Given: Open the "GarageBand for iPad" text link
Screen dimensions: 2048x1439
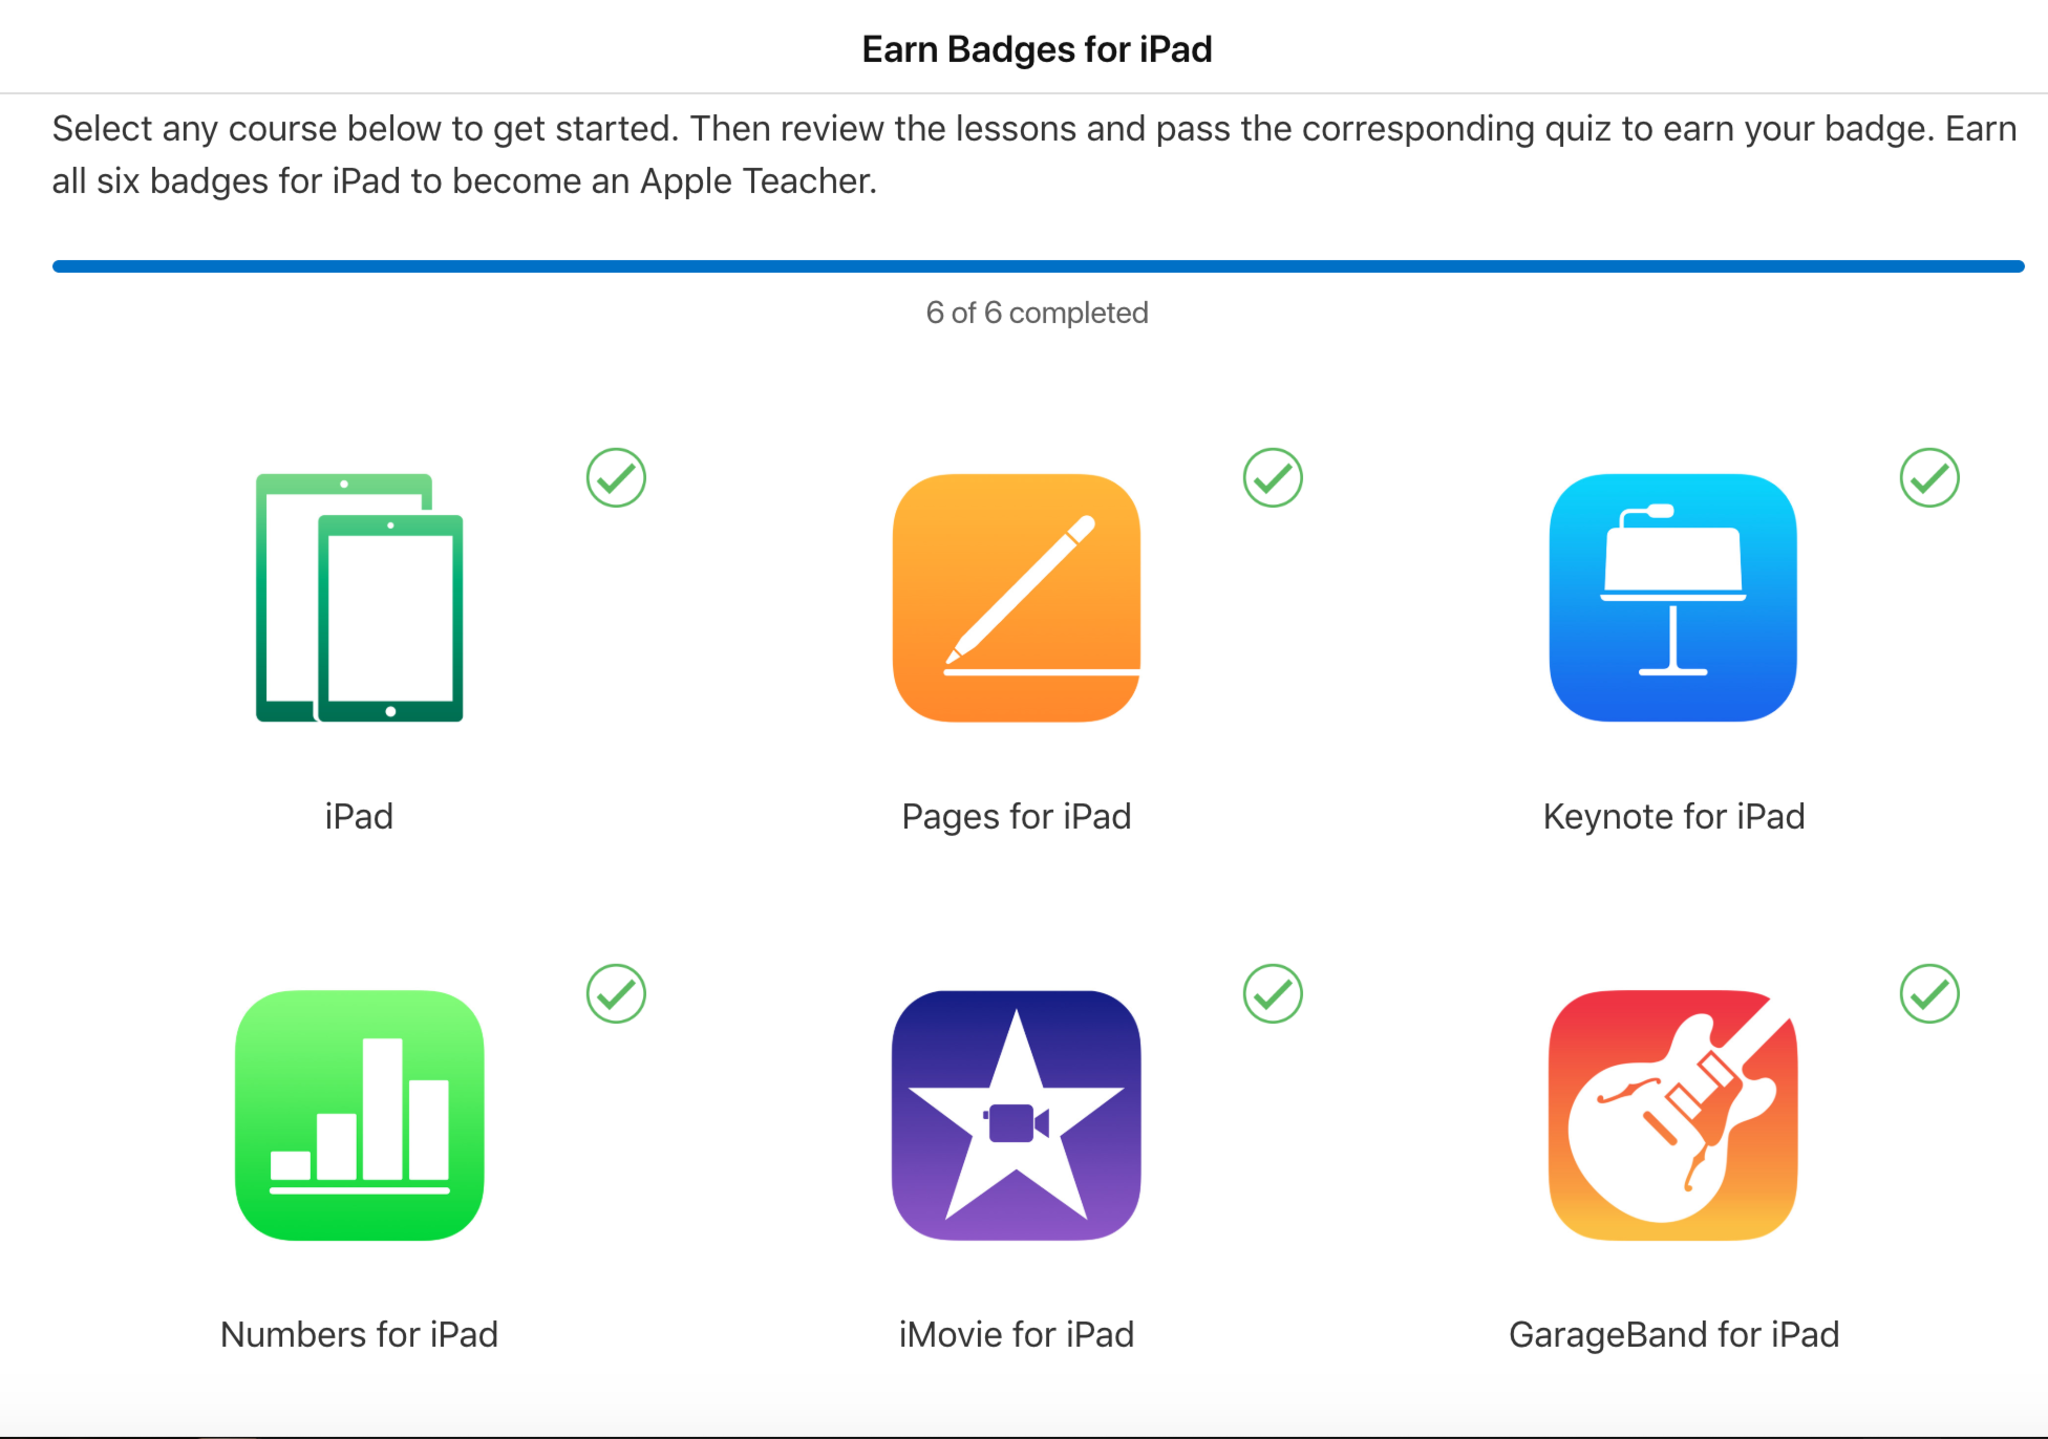Looking at the screenshot, I should pos(1673,1335).
